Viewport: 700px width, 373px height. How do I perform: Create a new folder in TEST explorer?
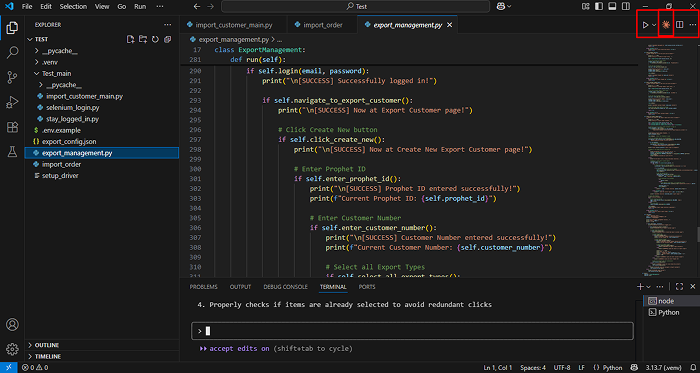click(143, 39)
